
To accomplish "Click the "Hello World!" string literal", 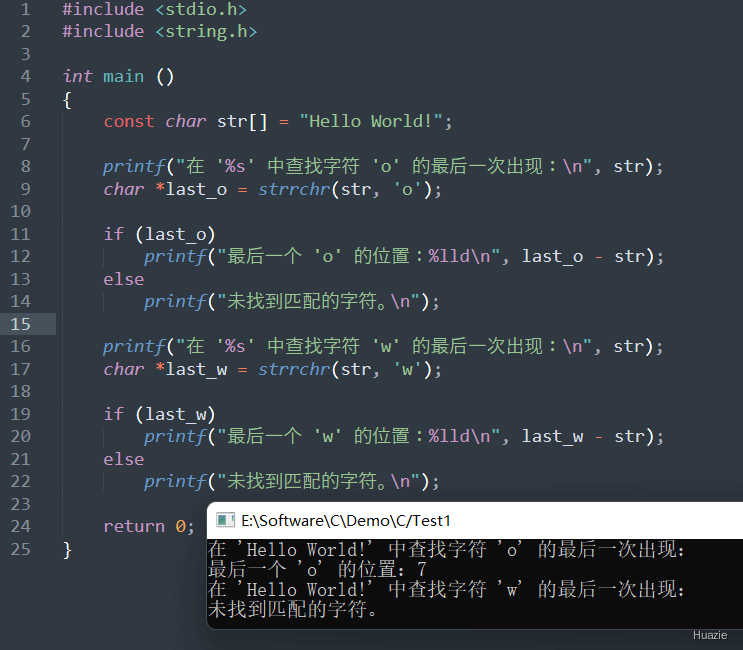I will point(371,121).
